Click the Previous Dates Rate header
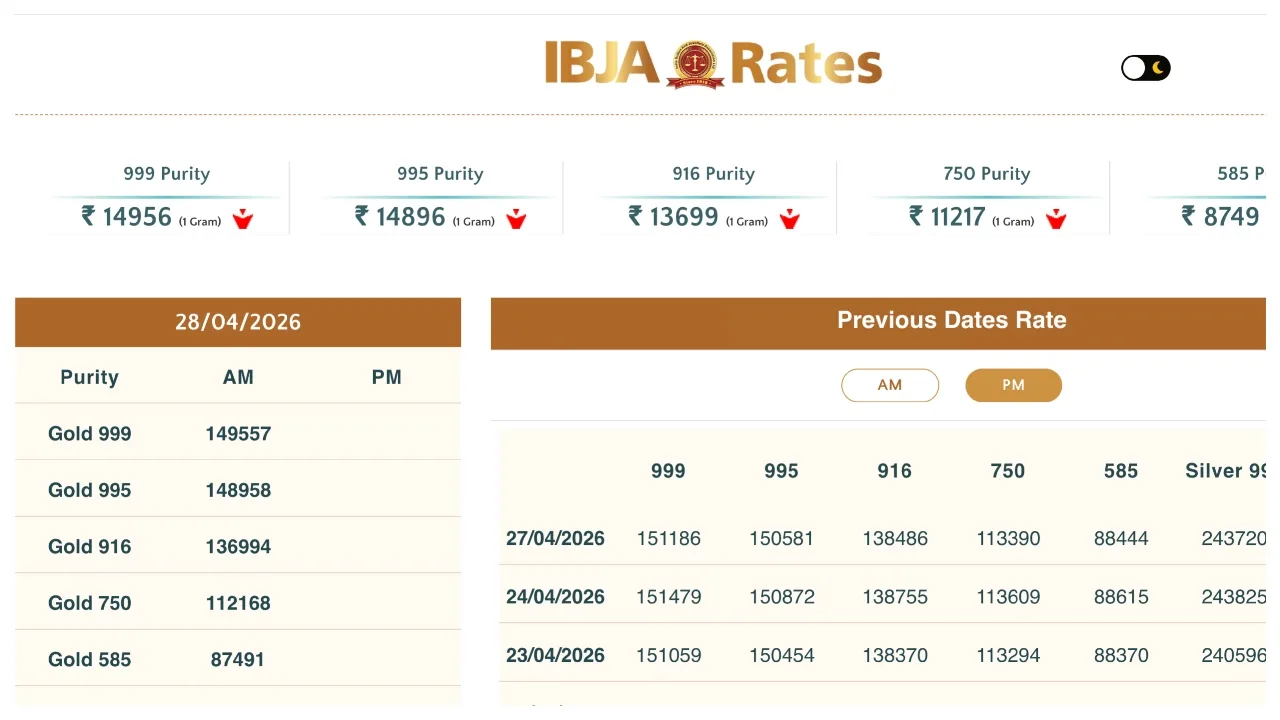 [x=951, y=321]
